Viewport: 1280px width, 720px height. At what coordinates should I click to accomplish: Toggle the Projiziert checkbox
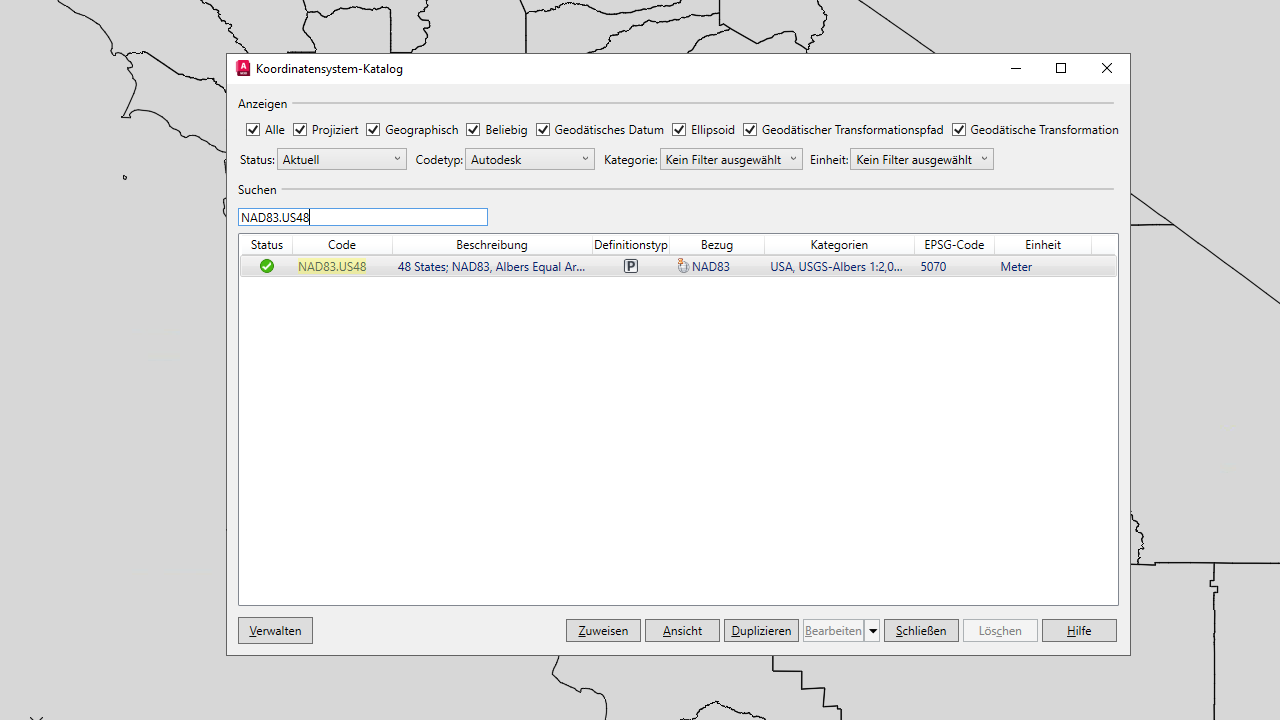[x=300, y=130]
